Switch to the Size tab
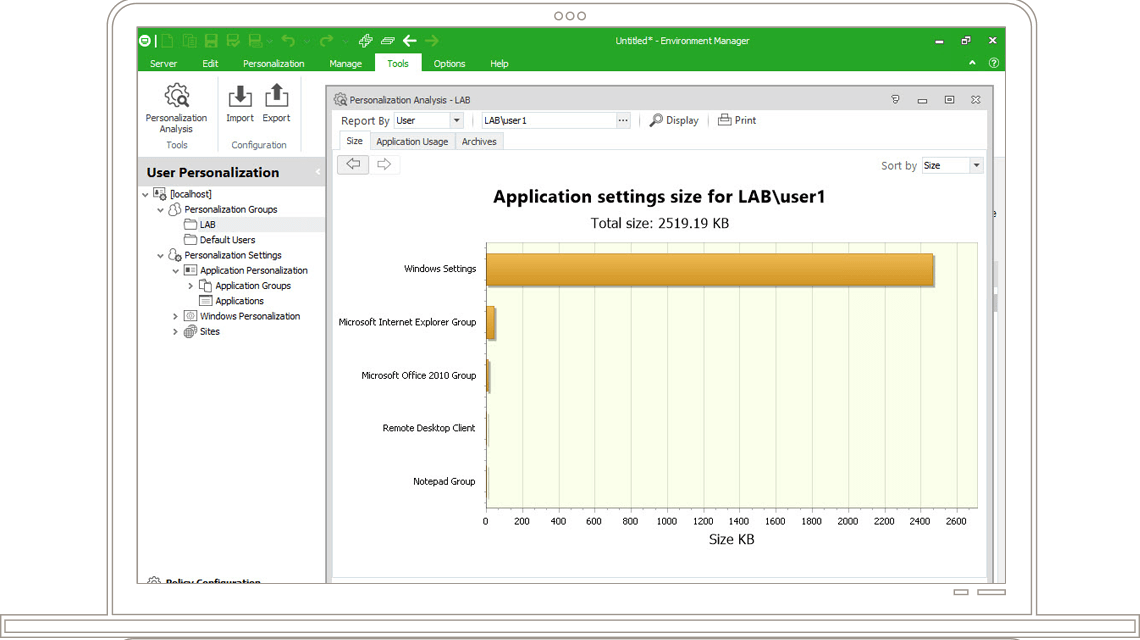Screen dimensions: 1140x640 pyautogui.click(x=354, y=141)
